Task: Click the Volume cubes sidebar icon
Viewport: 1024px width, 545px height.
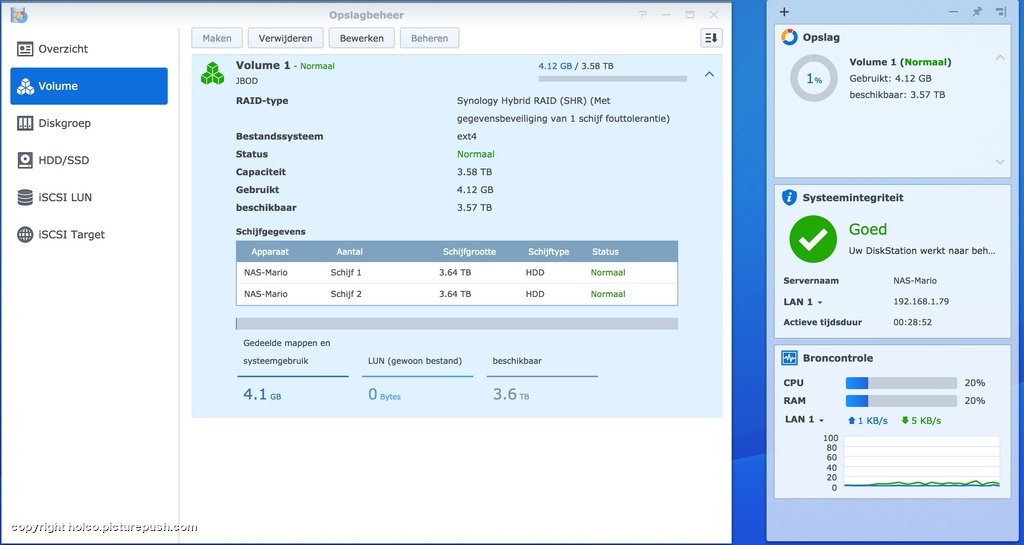Action: [25, 86]
